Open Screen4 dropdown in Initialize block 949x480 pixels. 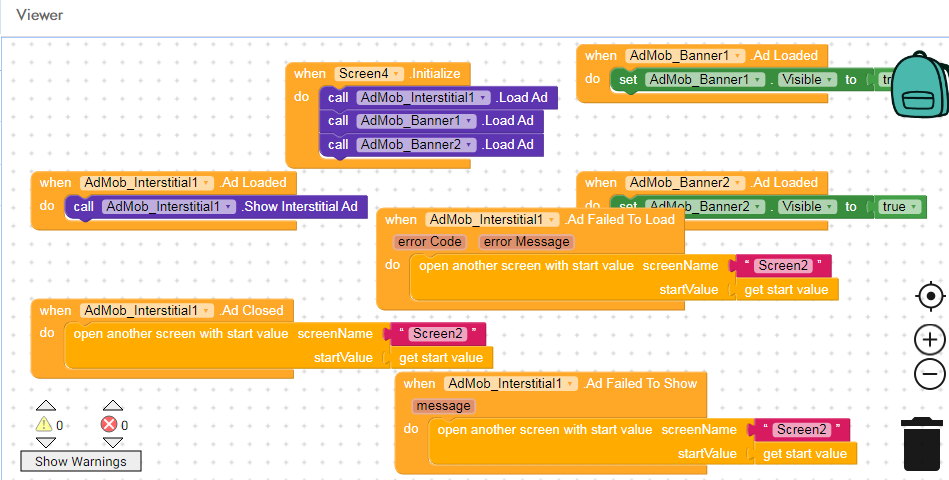pyautogui.click(x=397, y=74)
